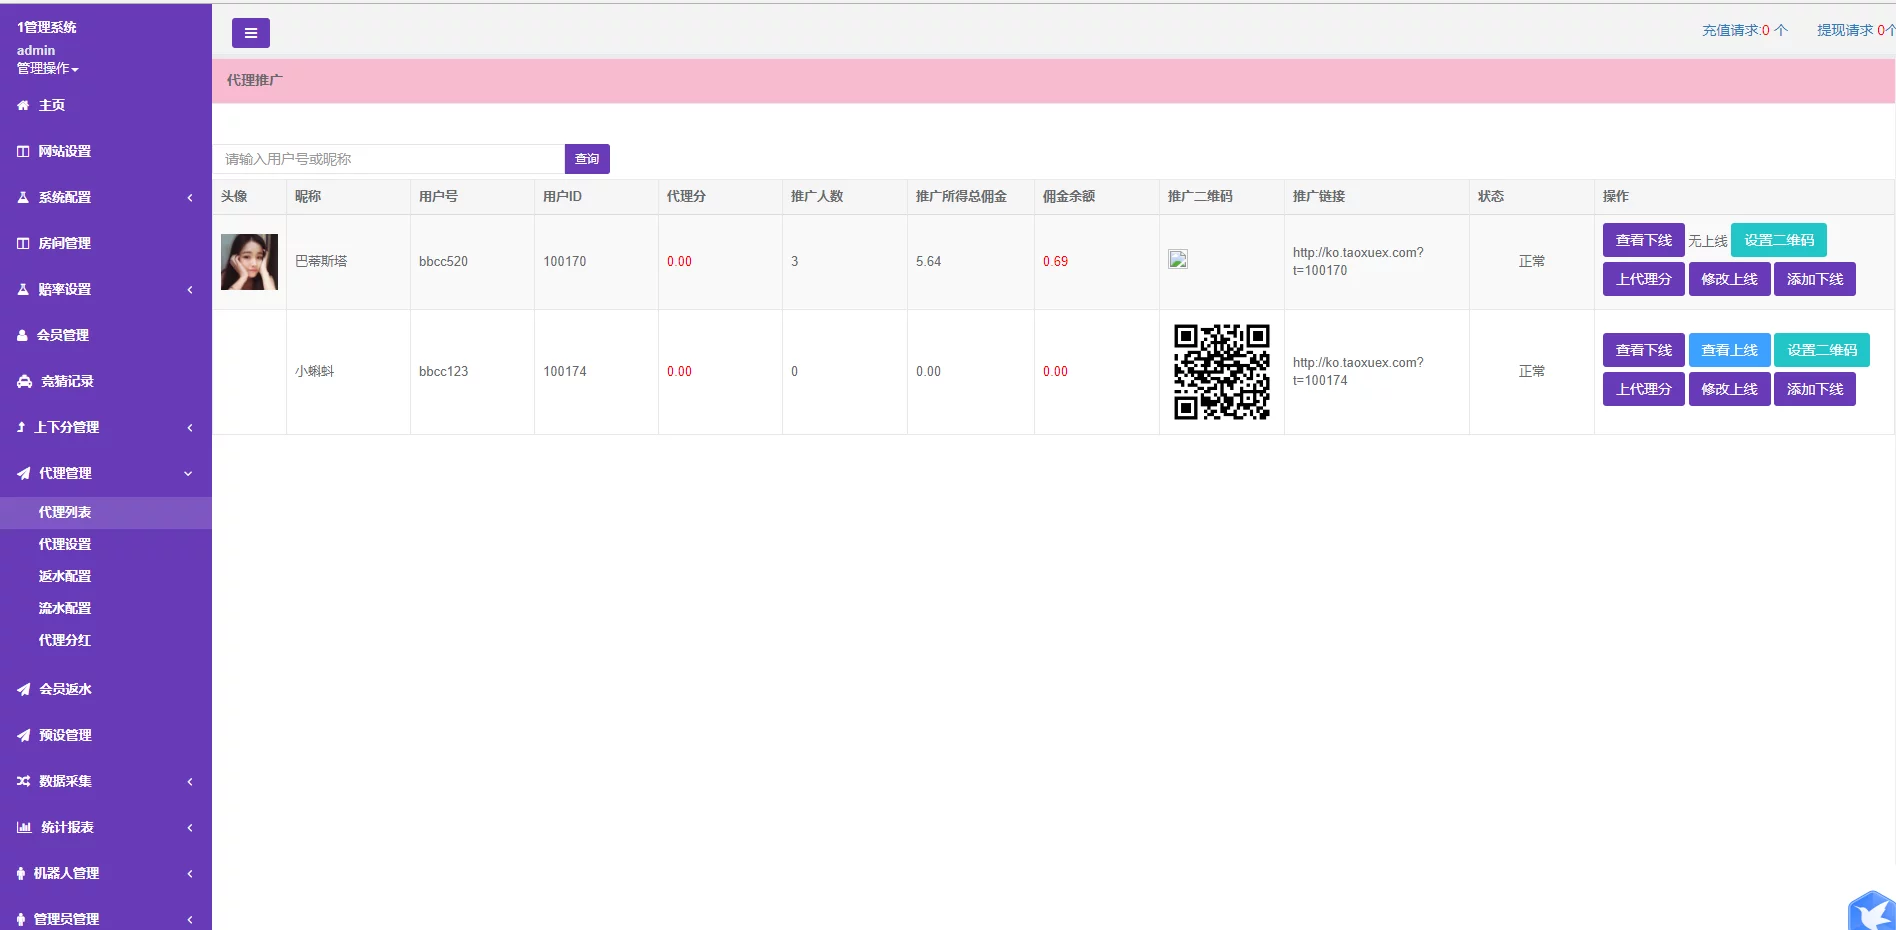Click the 查询 search button
1896x930 pixels.
click(x=587, y=159)
